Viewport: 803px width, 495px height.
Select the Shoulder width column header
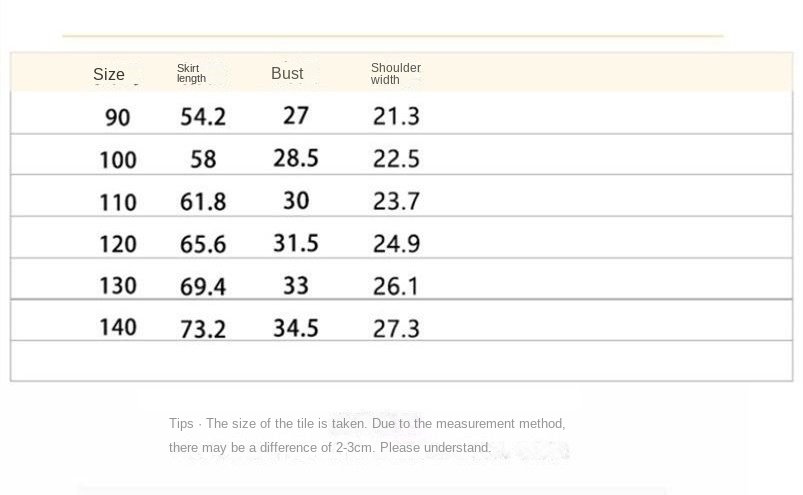pos(395,73)
